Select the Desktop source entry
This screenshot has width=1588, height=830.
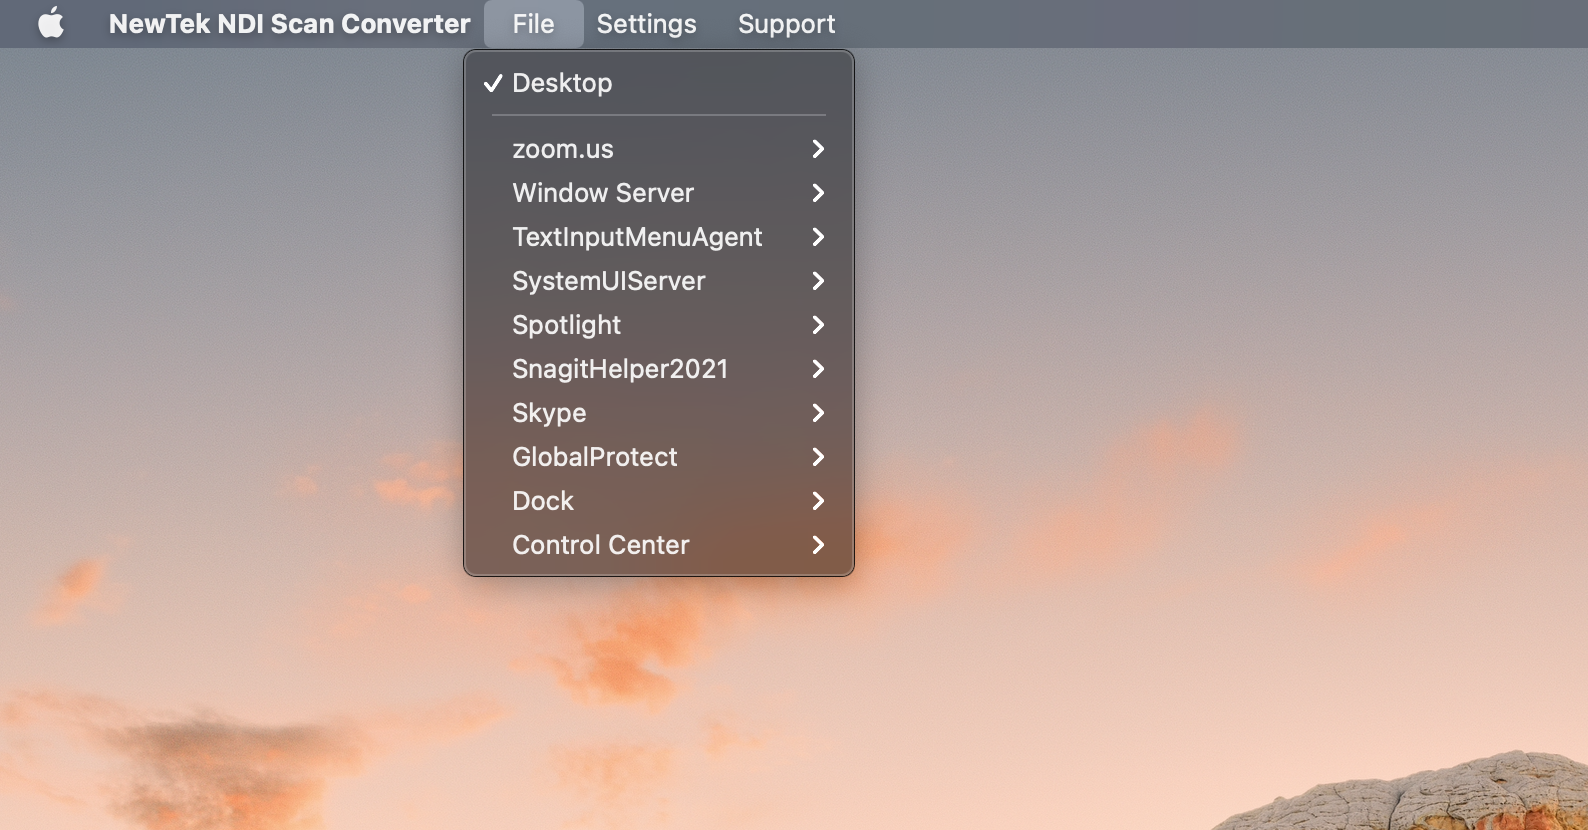[x=562, y=83]
